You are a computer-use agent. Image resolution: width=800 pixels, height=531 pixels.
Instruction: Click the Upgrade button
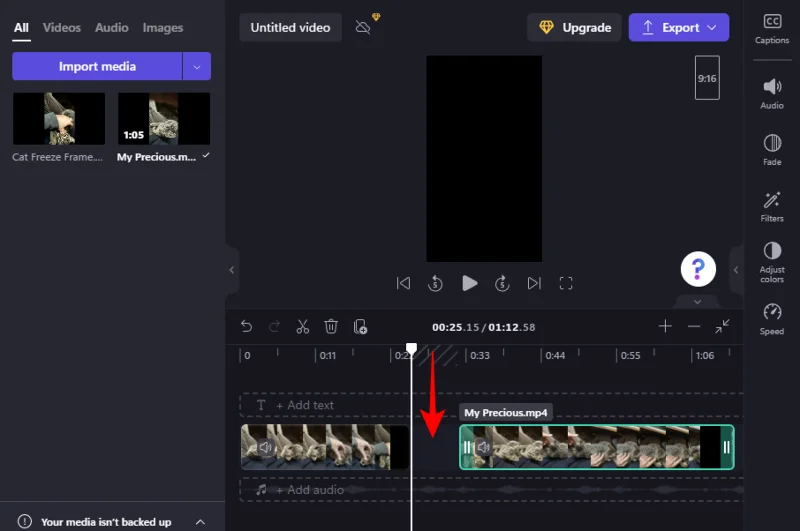(x=574, y=28)
